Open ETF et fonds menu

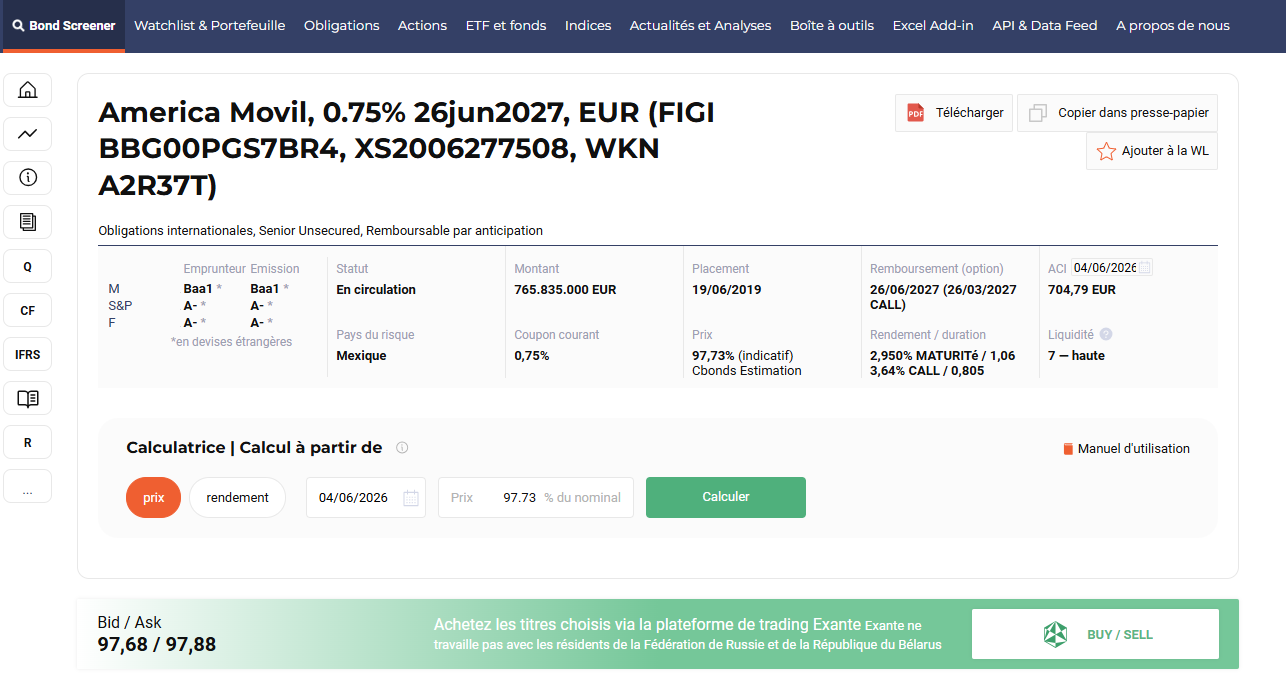click(x=506, y=26)
